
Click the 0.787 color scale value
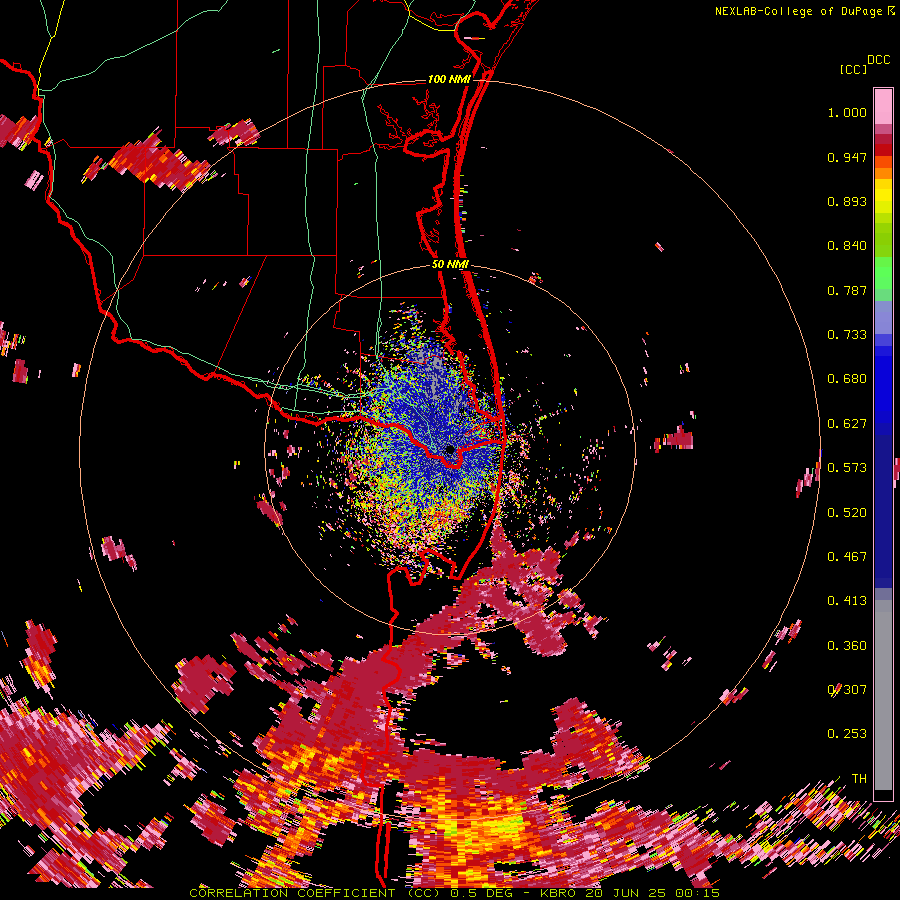847,290
